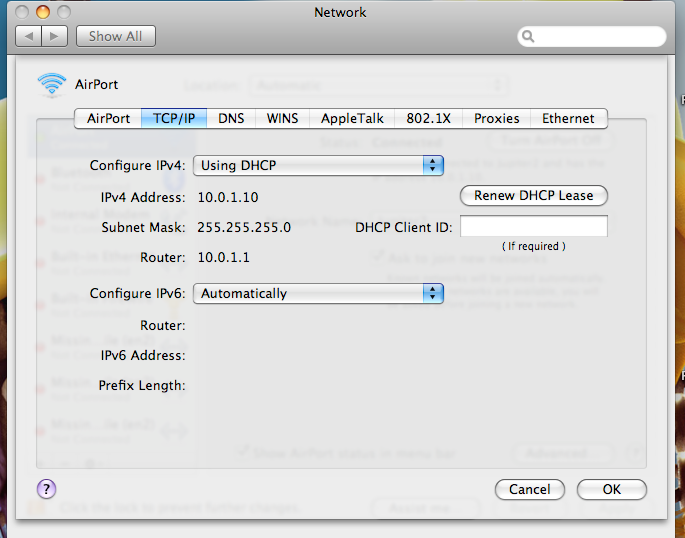Go to the WINS tab
685x538 pixels.
pos(282,118)
